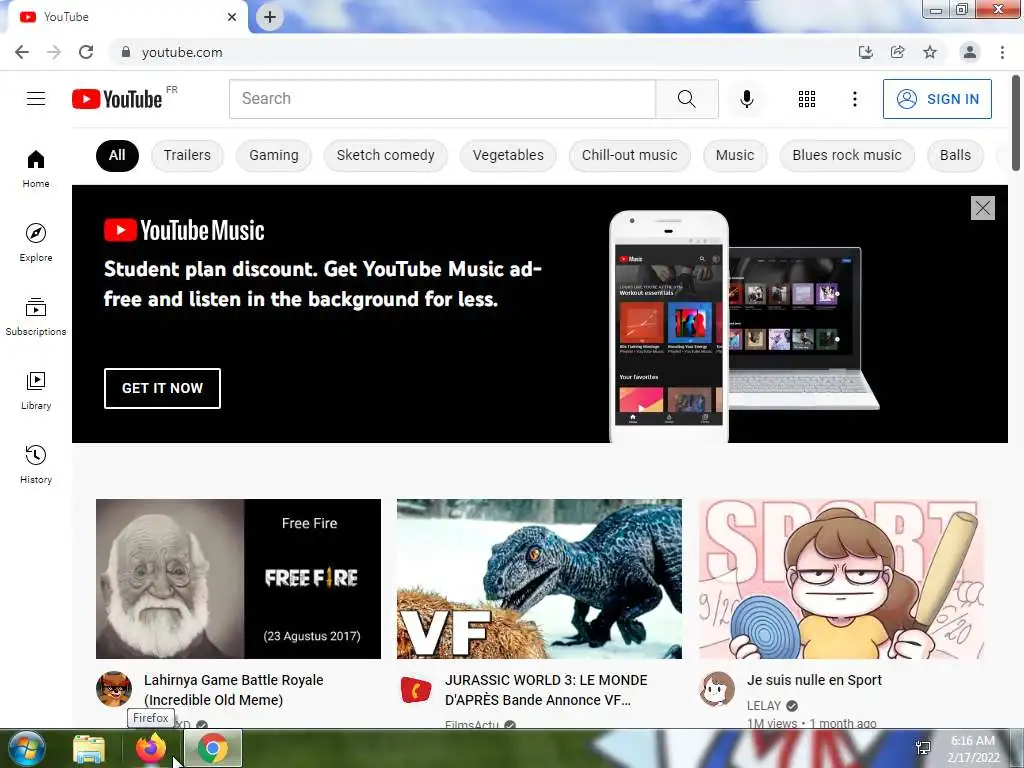Select the Music filter chip
The width and height of the screenshot is (1024, 768).
[735, 155]
